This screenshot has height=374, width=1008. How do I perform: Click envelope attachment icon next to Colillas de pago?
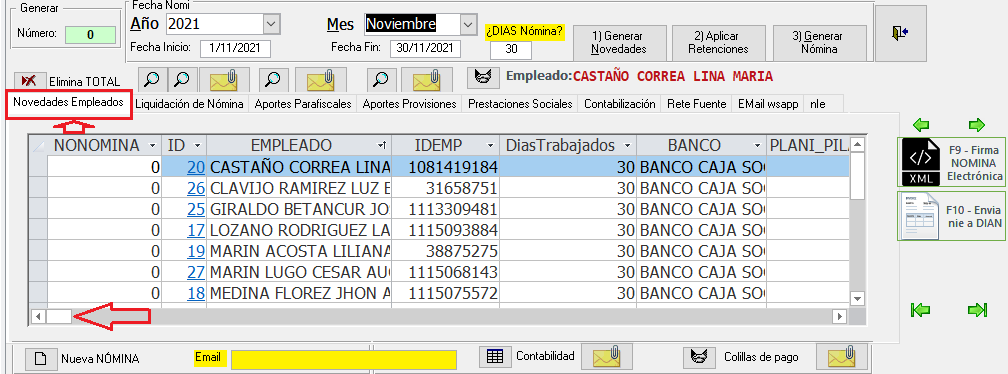(x=842, y=356)
